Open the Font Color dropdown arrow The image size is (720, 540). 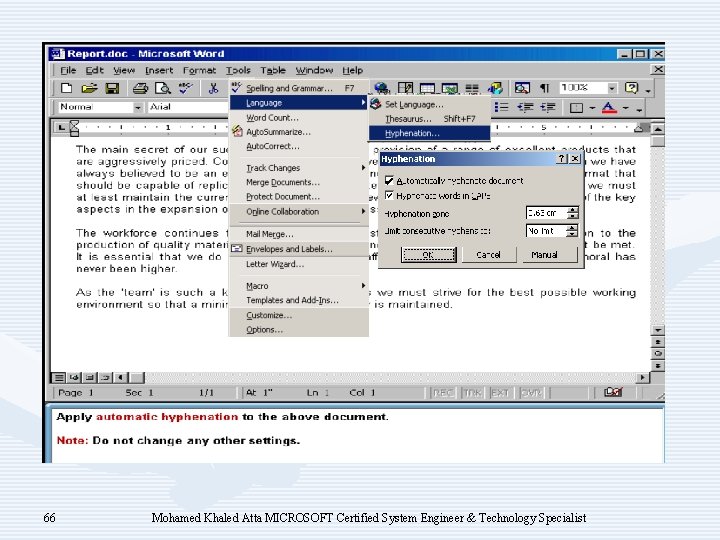[625, 108]
